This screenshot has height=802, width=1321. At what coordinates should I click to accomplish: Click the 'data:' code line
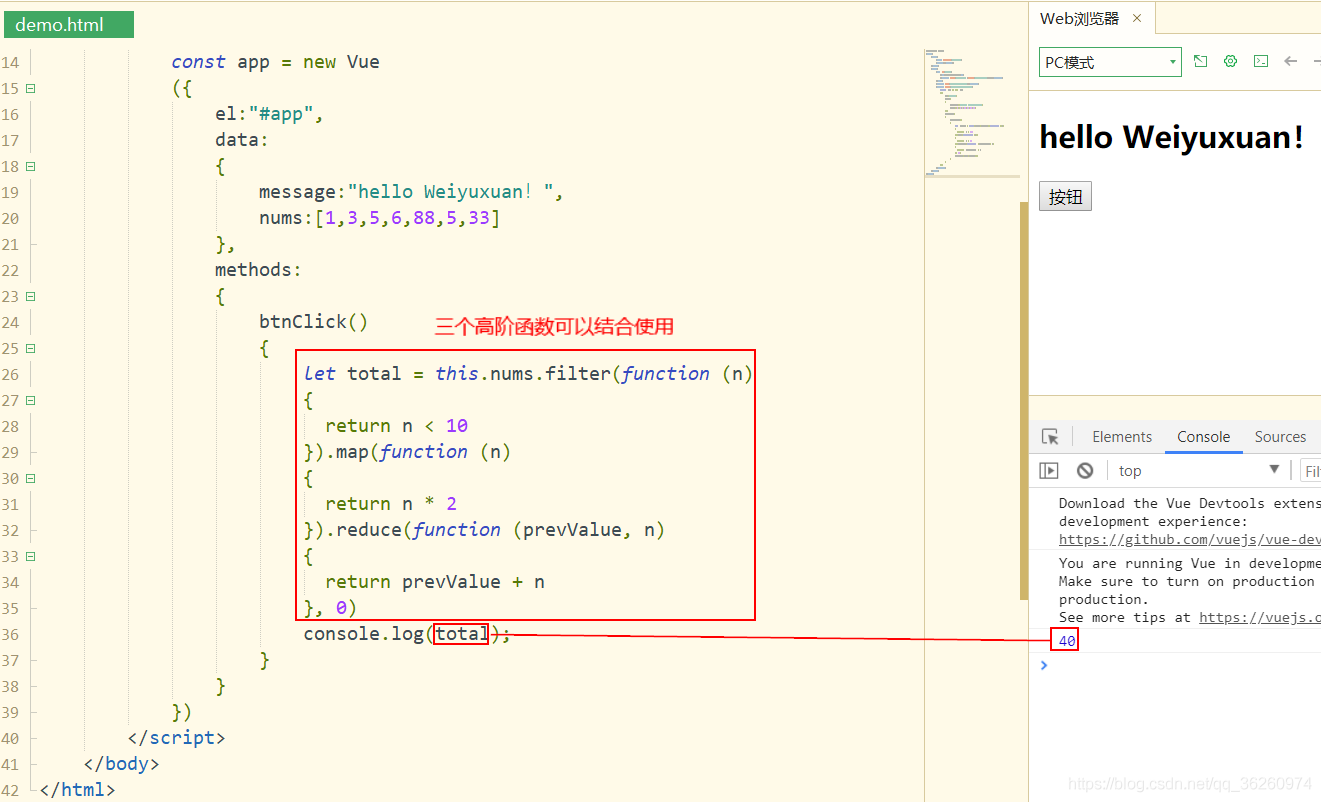[x=242, y=140]
